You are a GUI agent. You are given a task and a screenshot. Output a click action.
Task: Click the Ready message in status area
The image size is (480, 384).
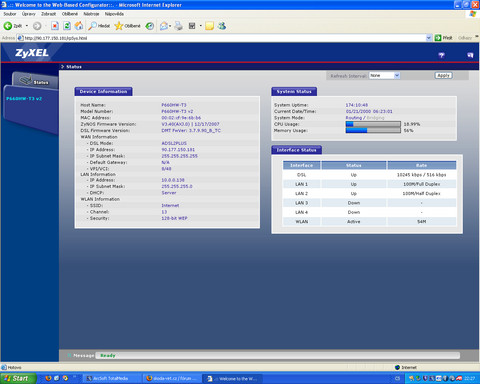click(x=108, y=356)
